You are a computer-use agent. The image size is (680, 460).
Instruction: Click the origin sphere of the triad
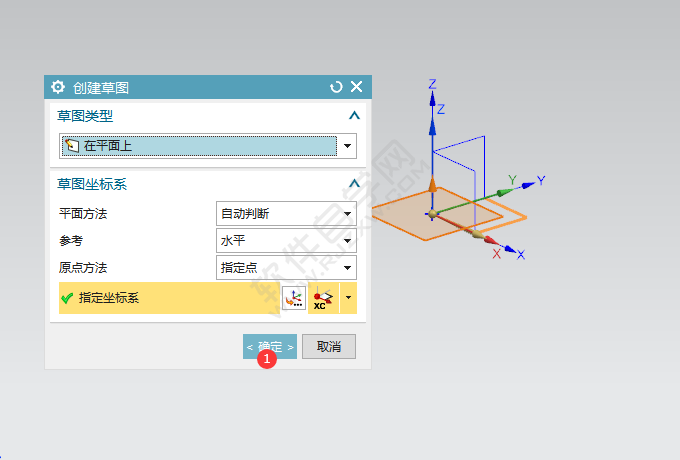pos(432,214)
